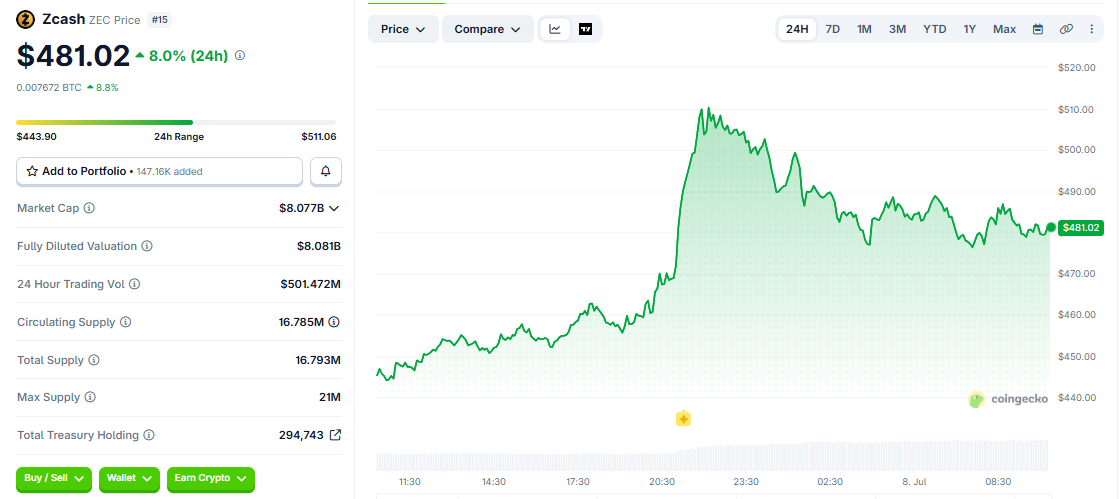Click the 21M max supply value
Screen dimensions: 1120x499
coord(330,397)
